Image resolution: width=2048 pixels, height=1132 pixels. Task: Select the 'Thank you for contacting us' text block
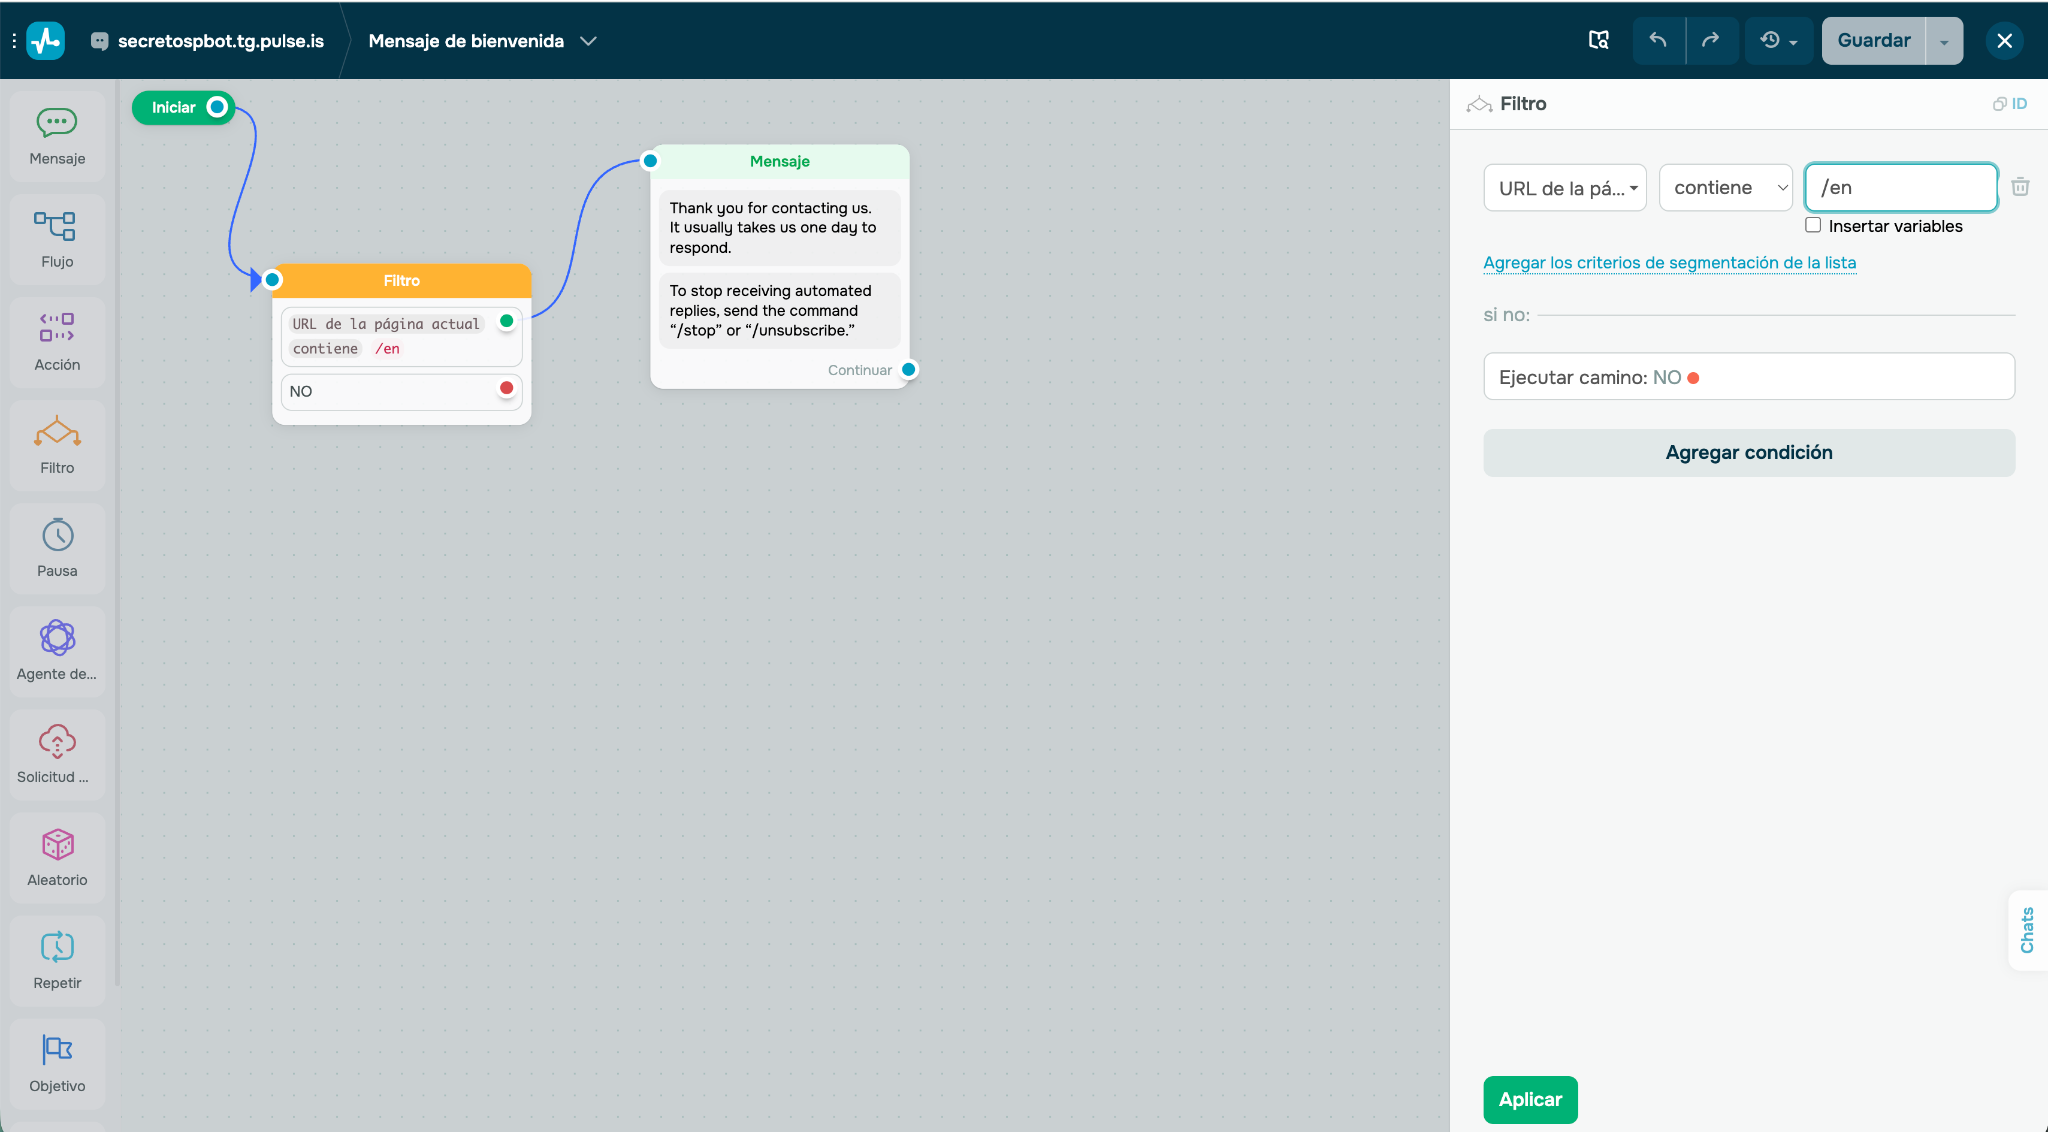click(x=779, y=228)
